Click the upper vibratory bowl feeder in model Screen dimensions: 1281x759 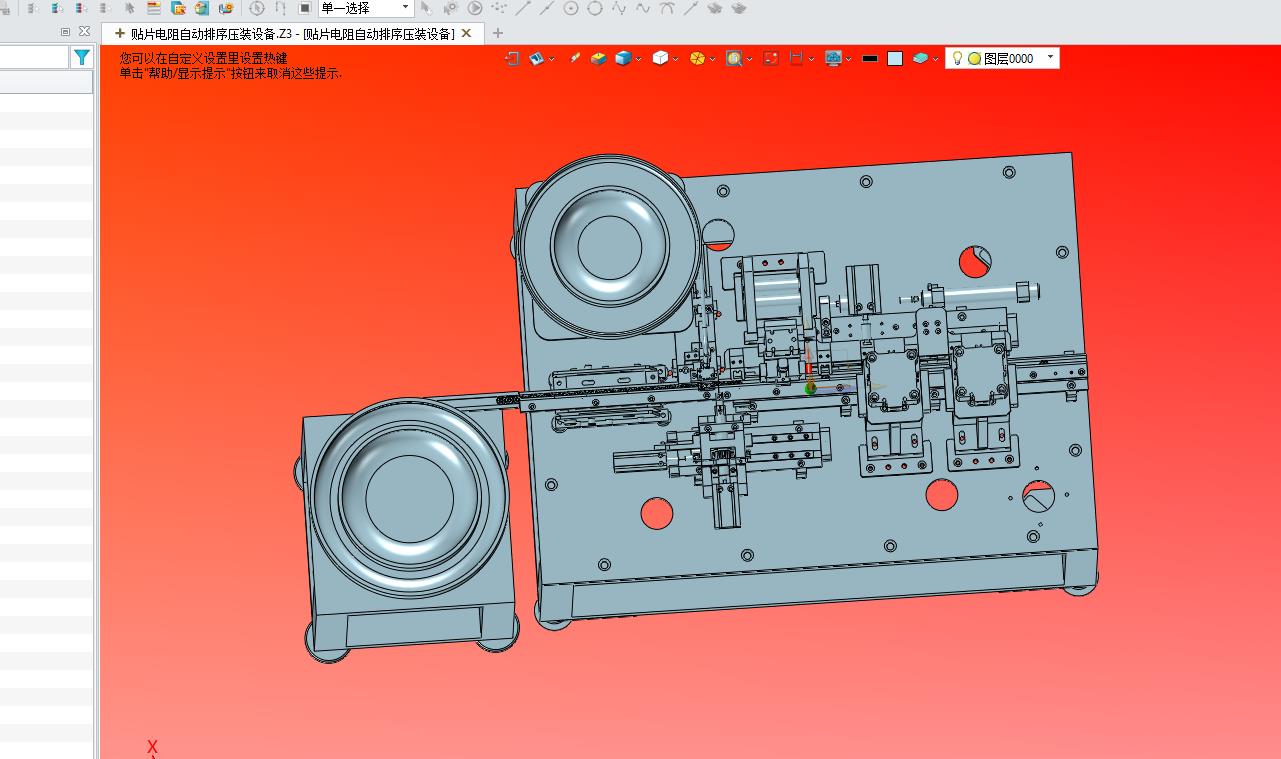click(608, 246)
